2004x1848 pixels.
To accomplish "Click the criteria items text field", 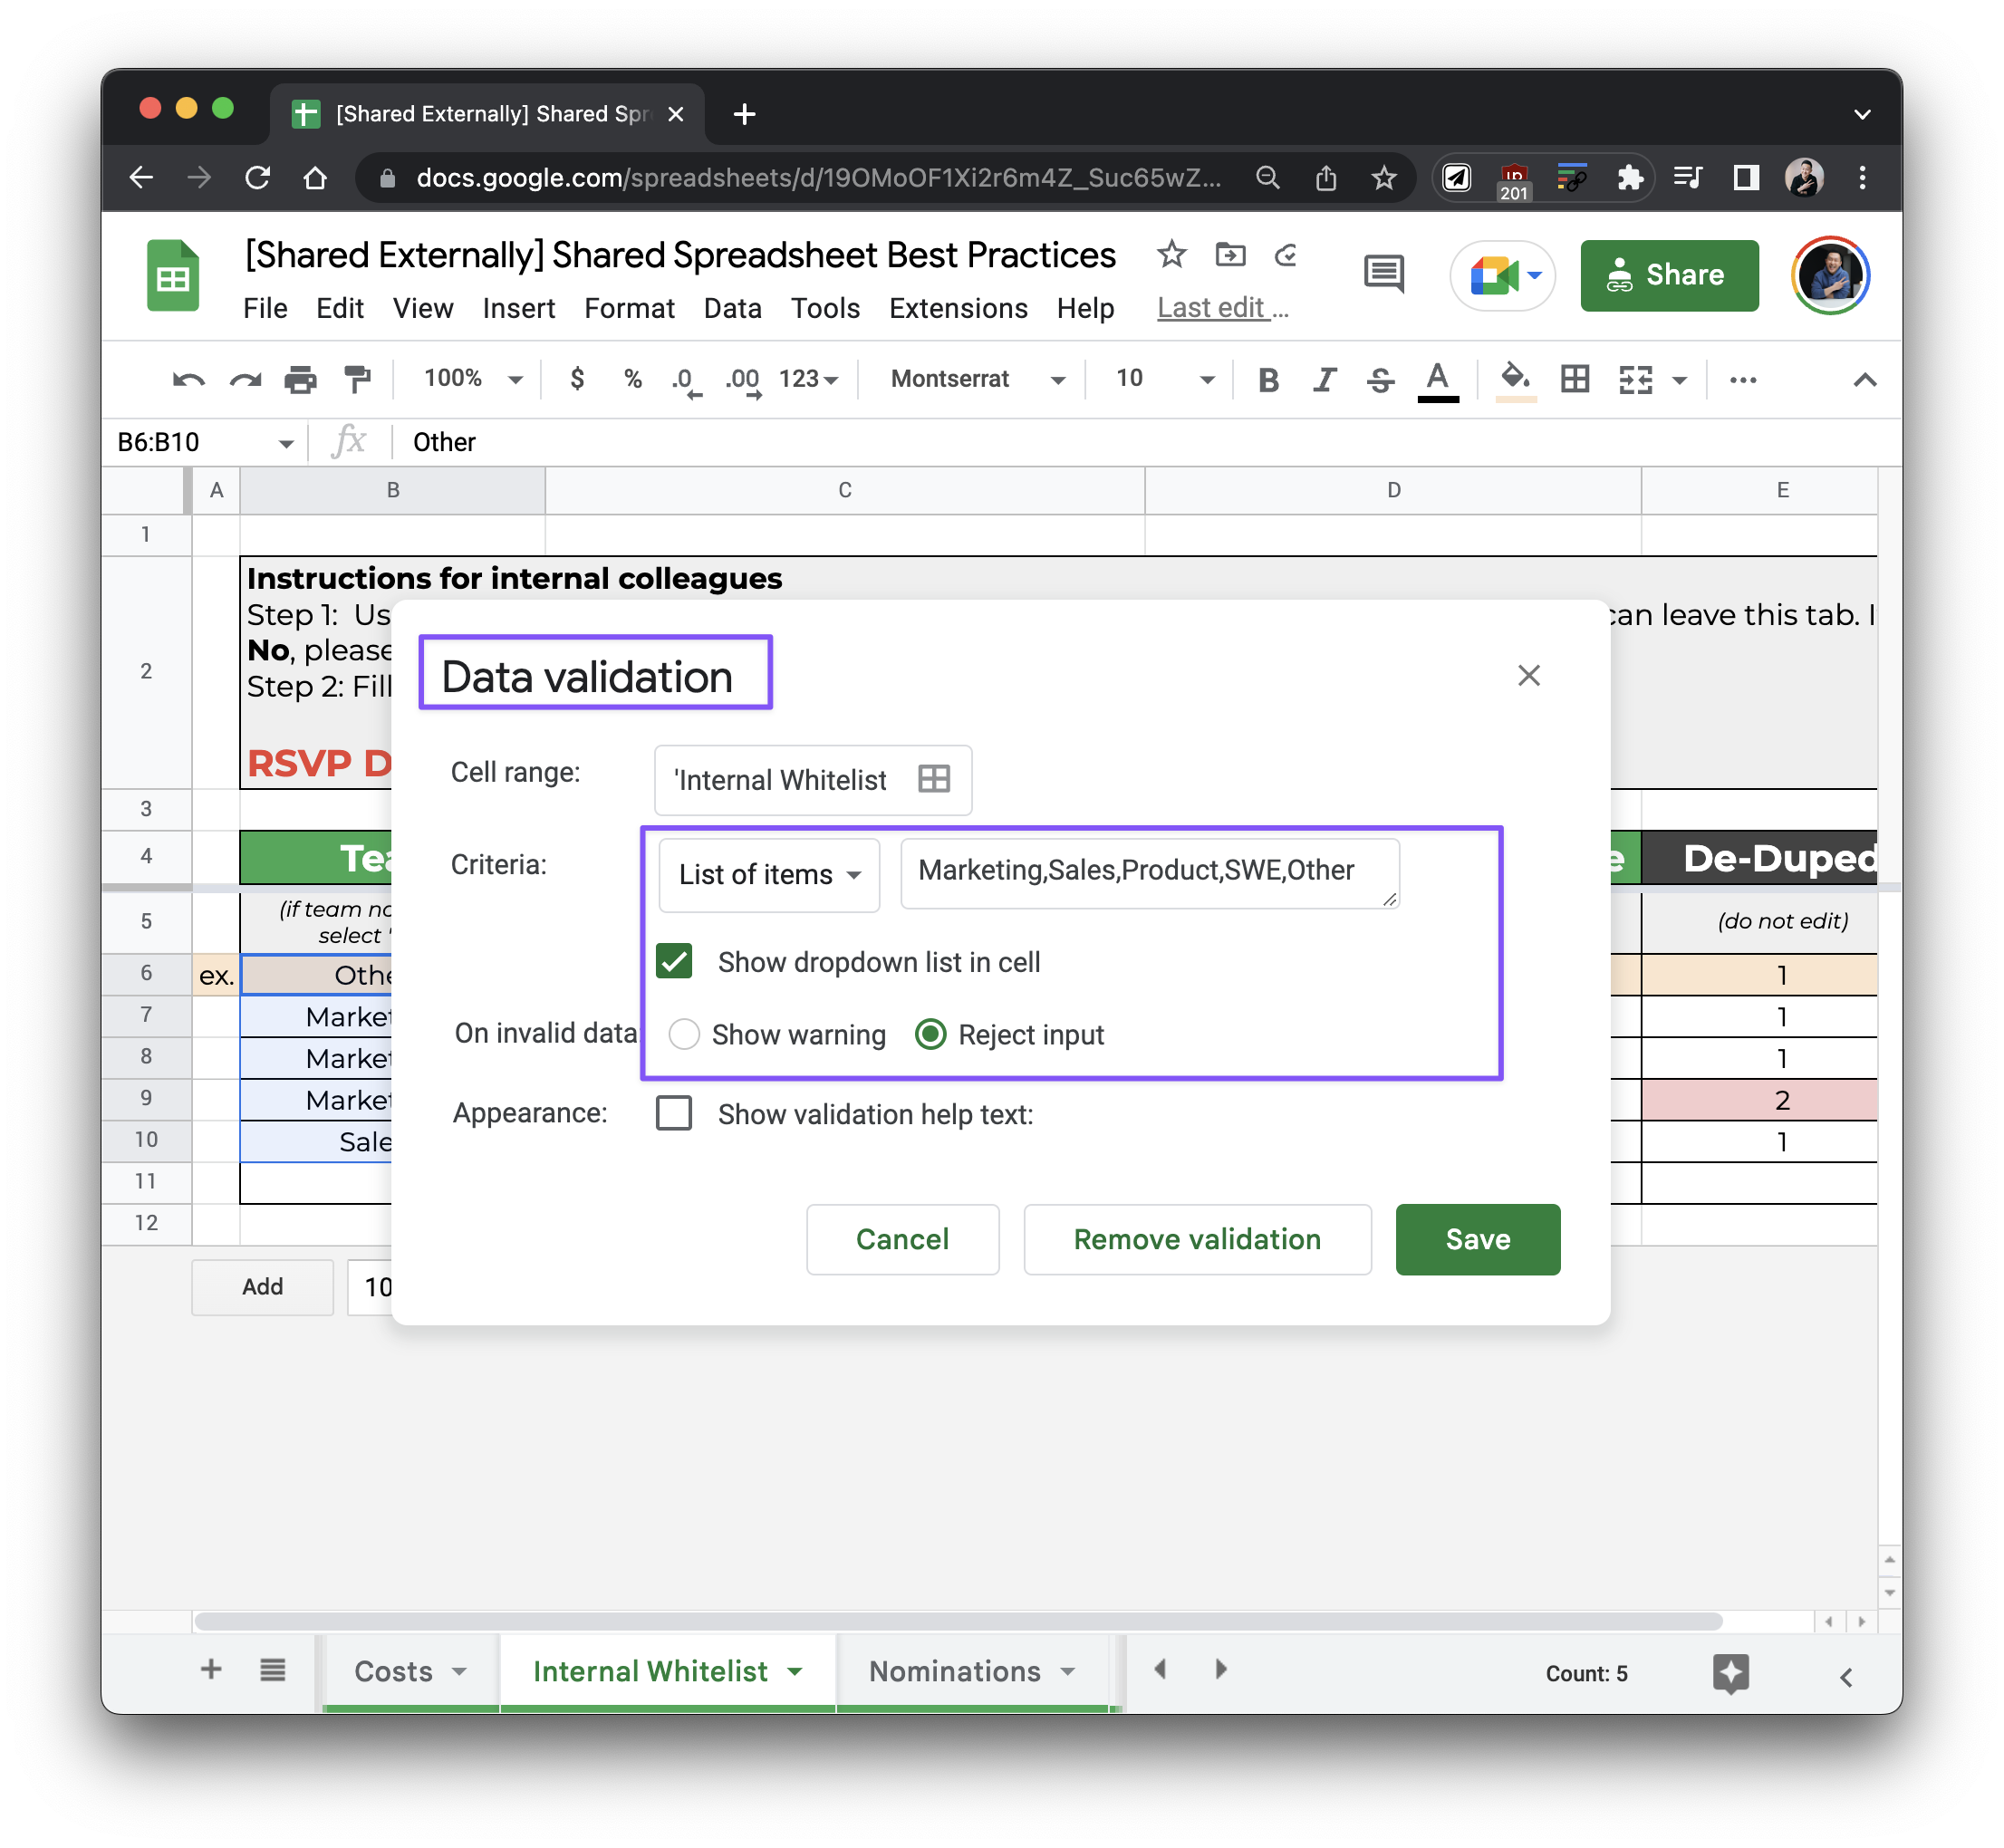I will (x=1148, y=872).
